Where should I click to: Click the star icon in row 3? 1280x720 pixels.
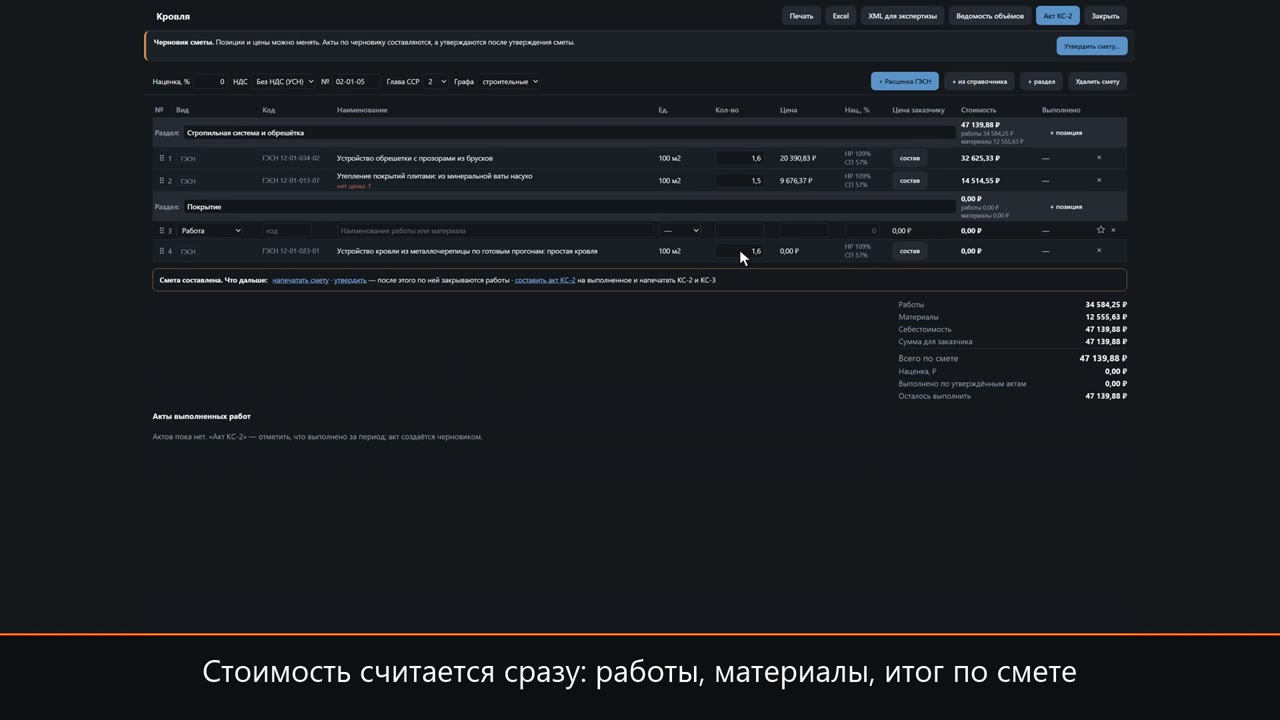[x=1101, y=230]
